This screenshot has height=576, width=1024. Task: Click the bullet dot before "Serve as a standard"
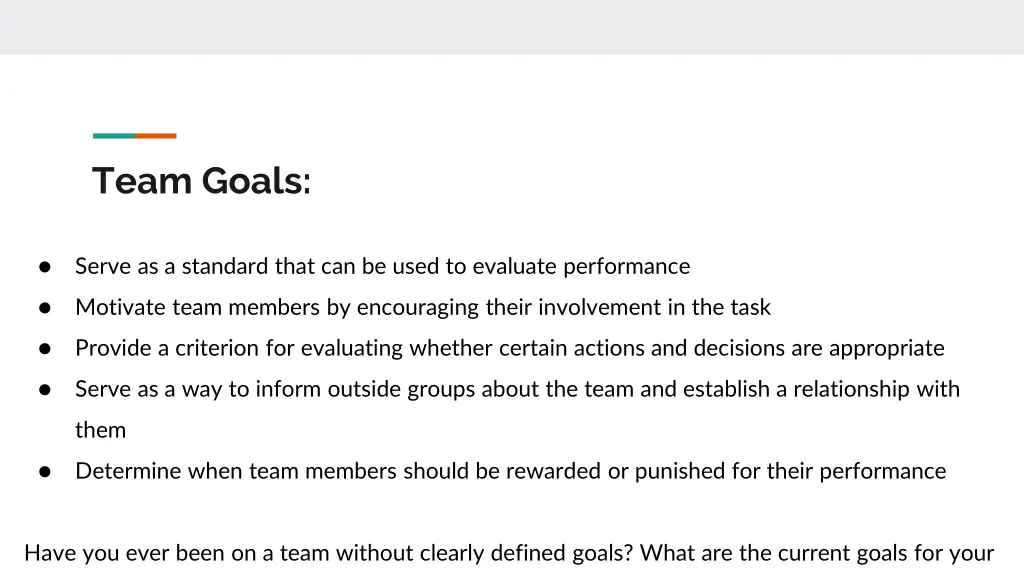[44, 266]
